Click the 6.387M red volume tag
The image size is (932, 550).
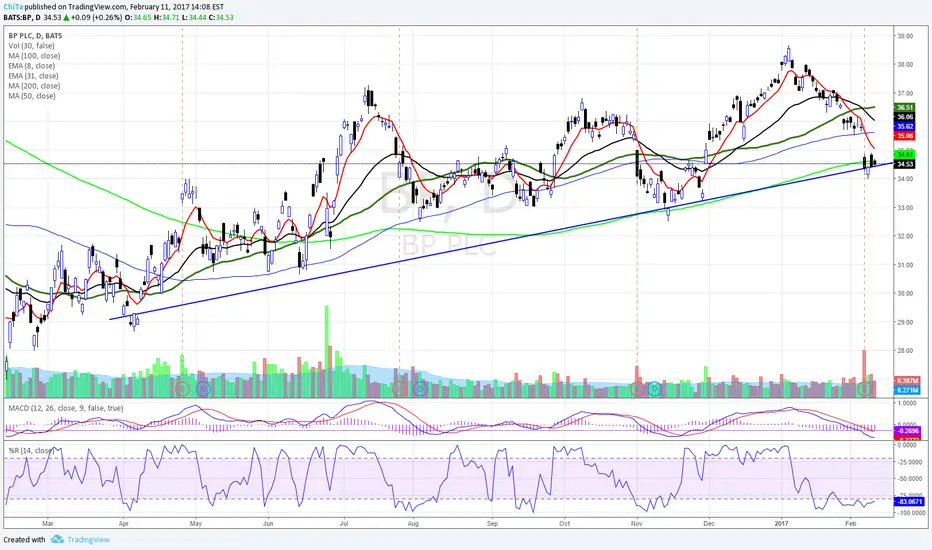click(x=907, y=381)
